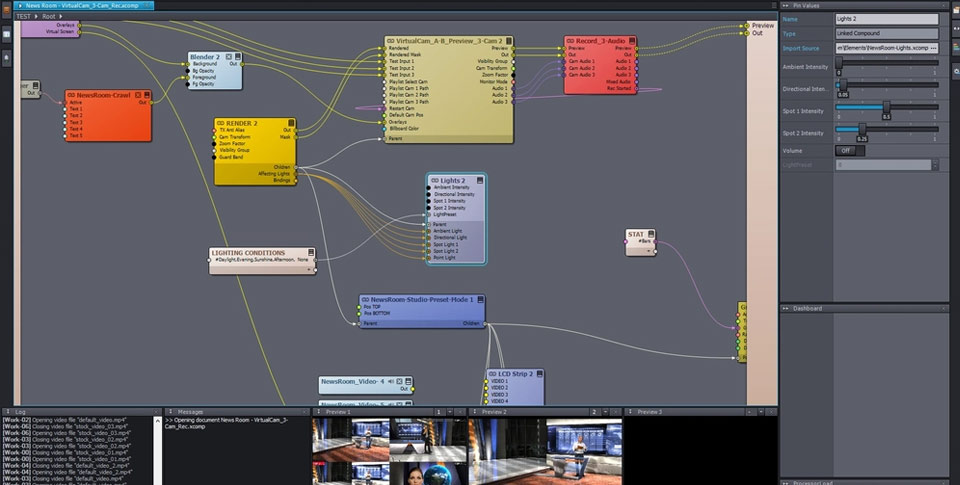Open the Preview 3 dropdown arrow
The width and height of the screenshot is (960, 485).
pos(761,412)
